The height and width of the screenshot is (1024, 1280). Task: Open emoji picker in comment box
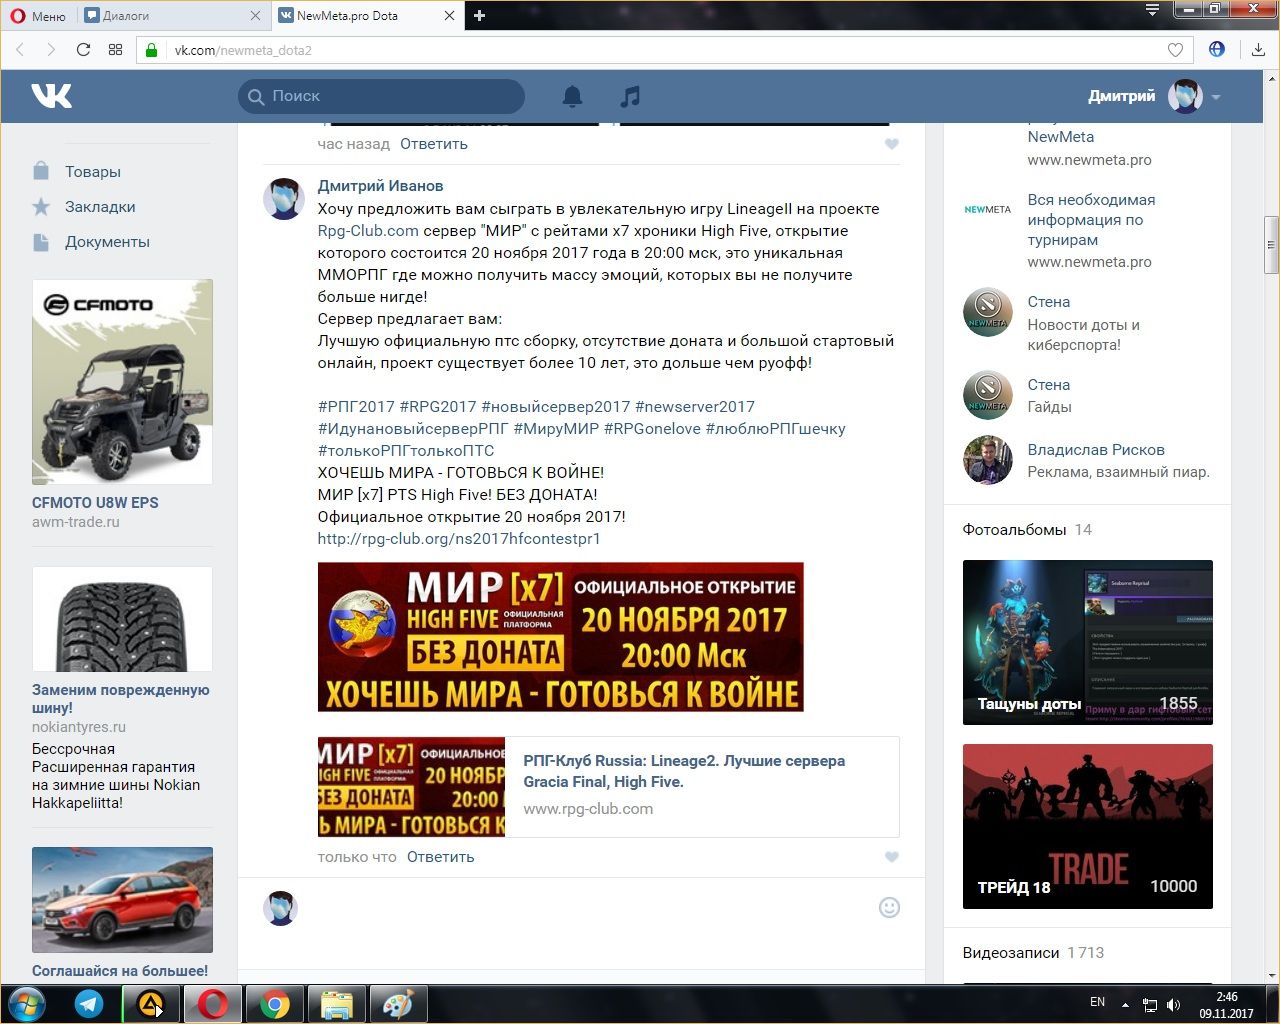(889, 907)
